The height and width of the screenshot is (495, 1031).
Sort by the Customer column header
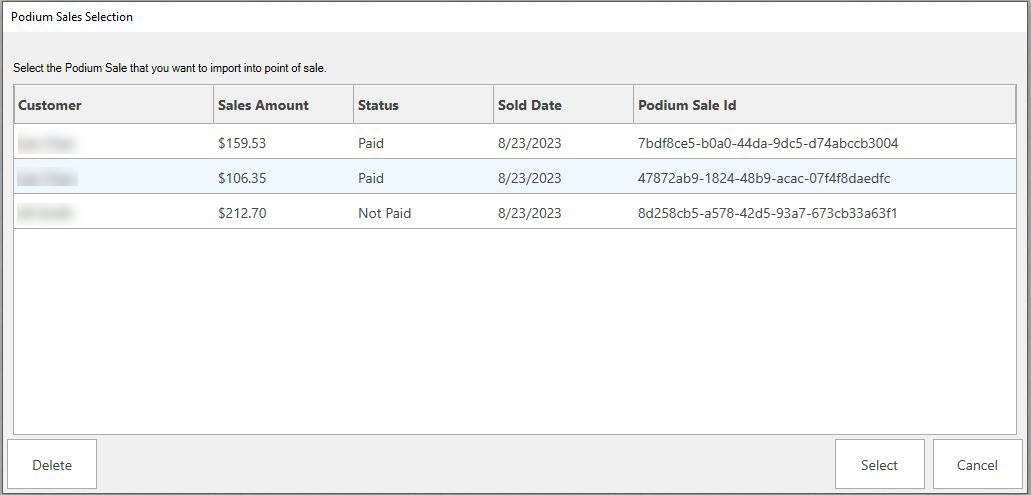tap(50, 105)
